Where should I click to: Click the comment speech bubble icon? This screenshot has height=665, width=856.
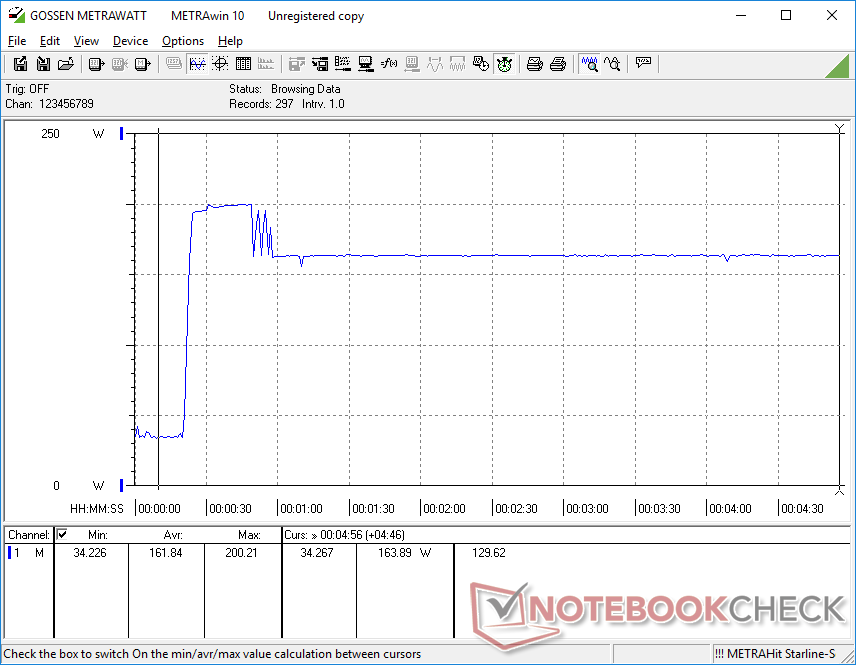(x=643, y=63)
